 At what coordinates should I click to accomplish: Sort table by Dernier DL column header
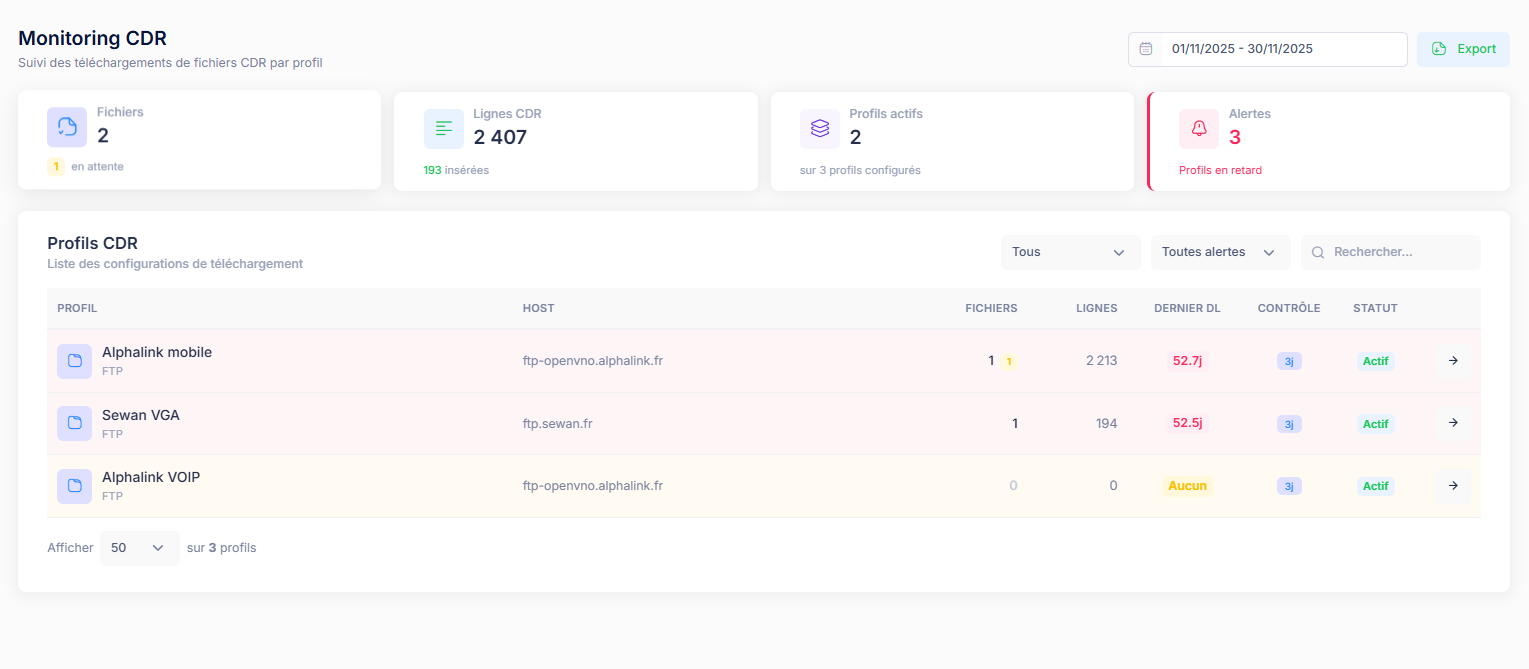click(1187, 308)
